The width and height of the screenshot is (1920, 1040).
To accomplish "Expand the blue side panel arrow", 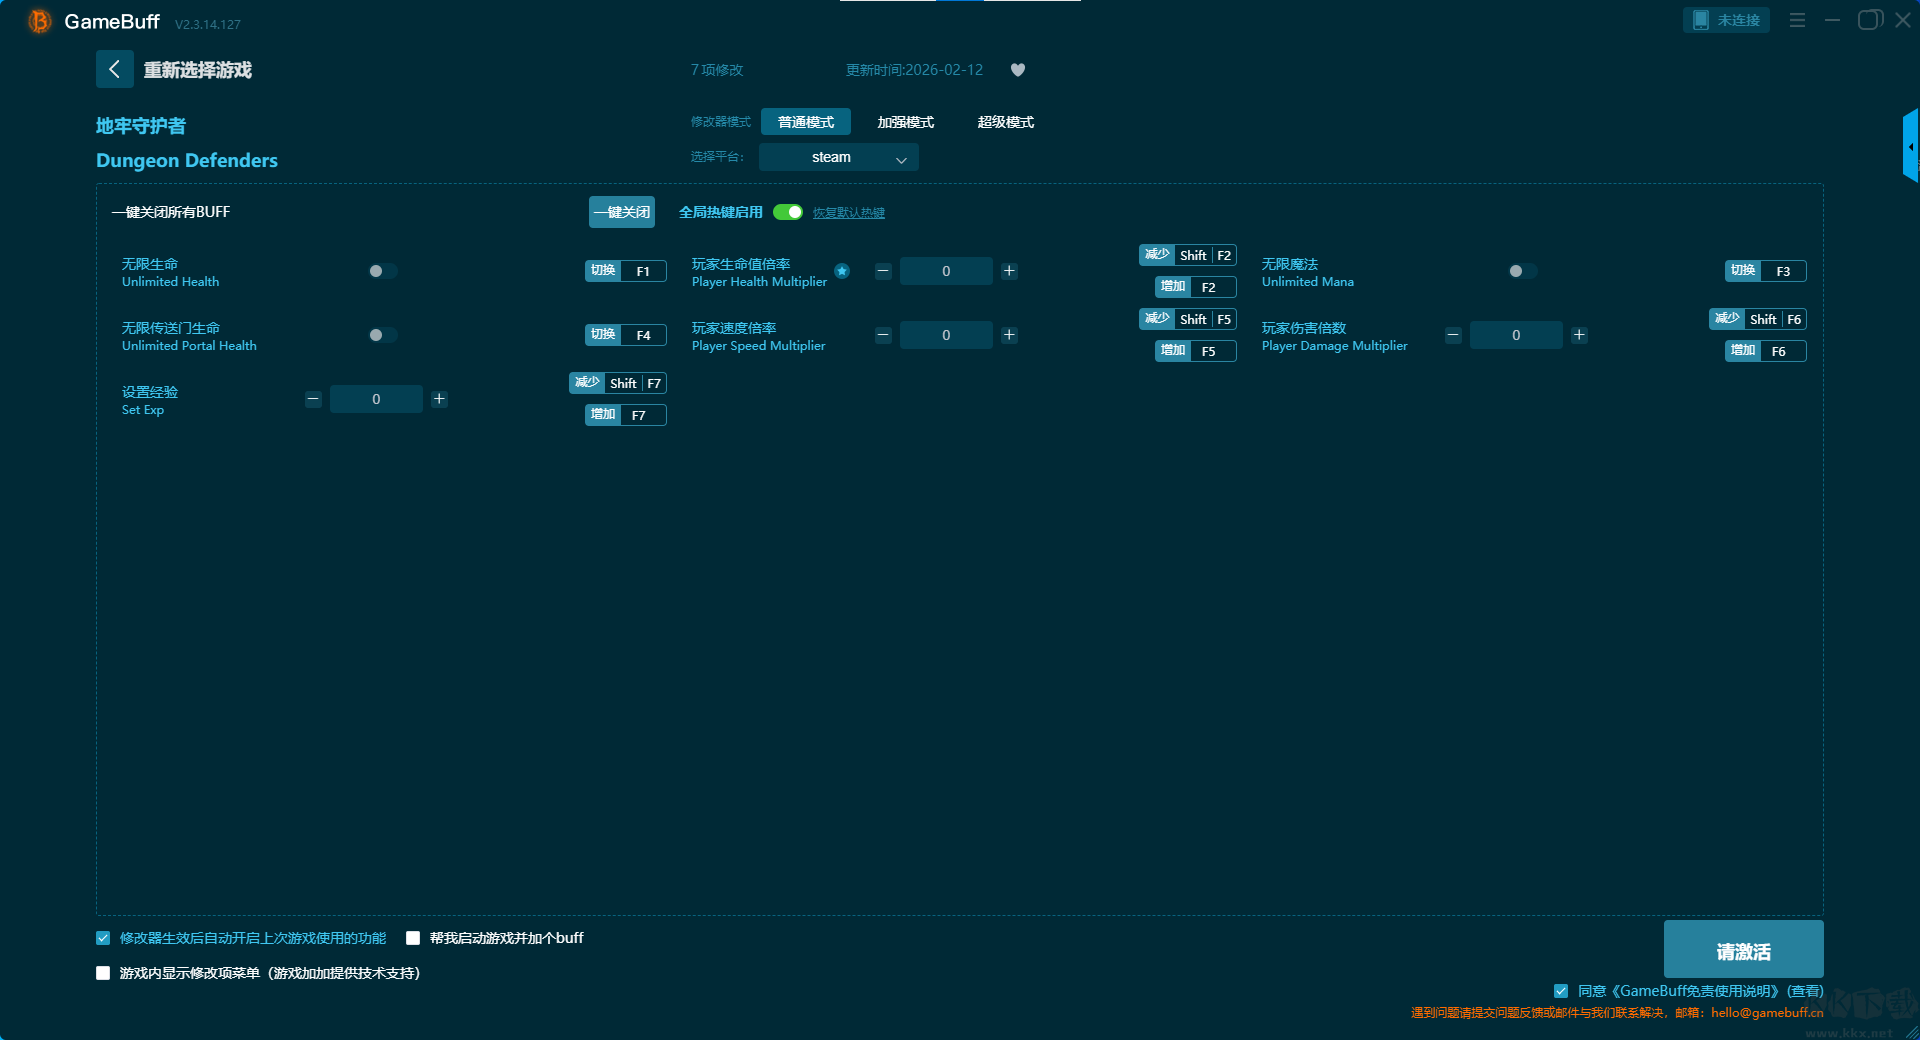I will click(x=1910, y=147).
